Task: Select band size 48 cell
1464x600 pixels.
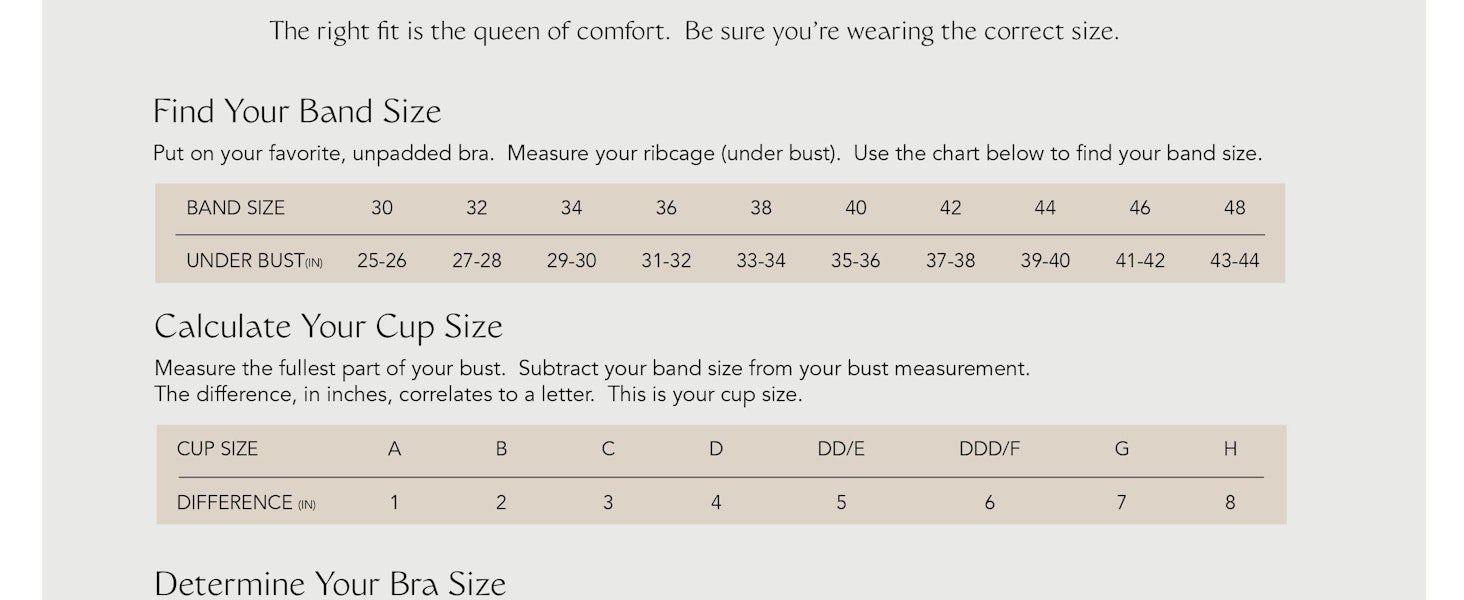Action: (1235, 208)
